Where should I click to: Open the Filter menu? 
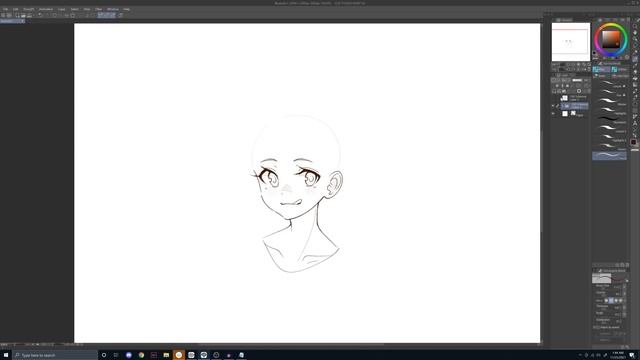pyautogui.click(x=98, y=9)
